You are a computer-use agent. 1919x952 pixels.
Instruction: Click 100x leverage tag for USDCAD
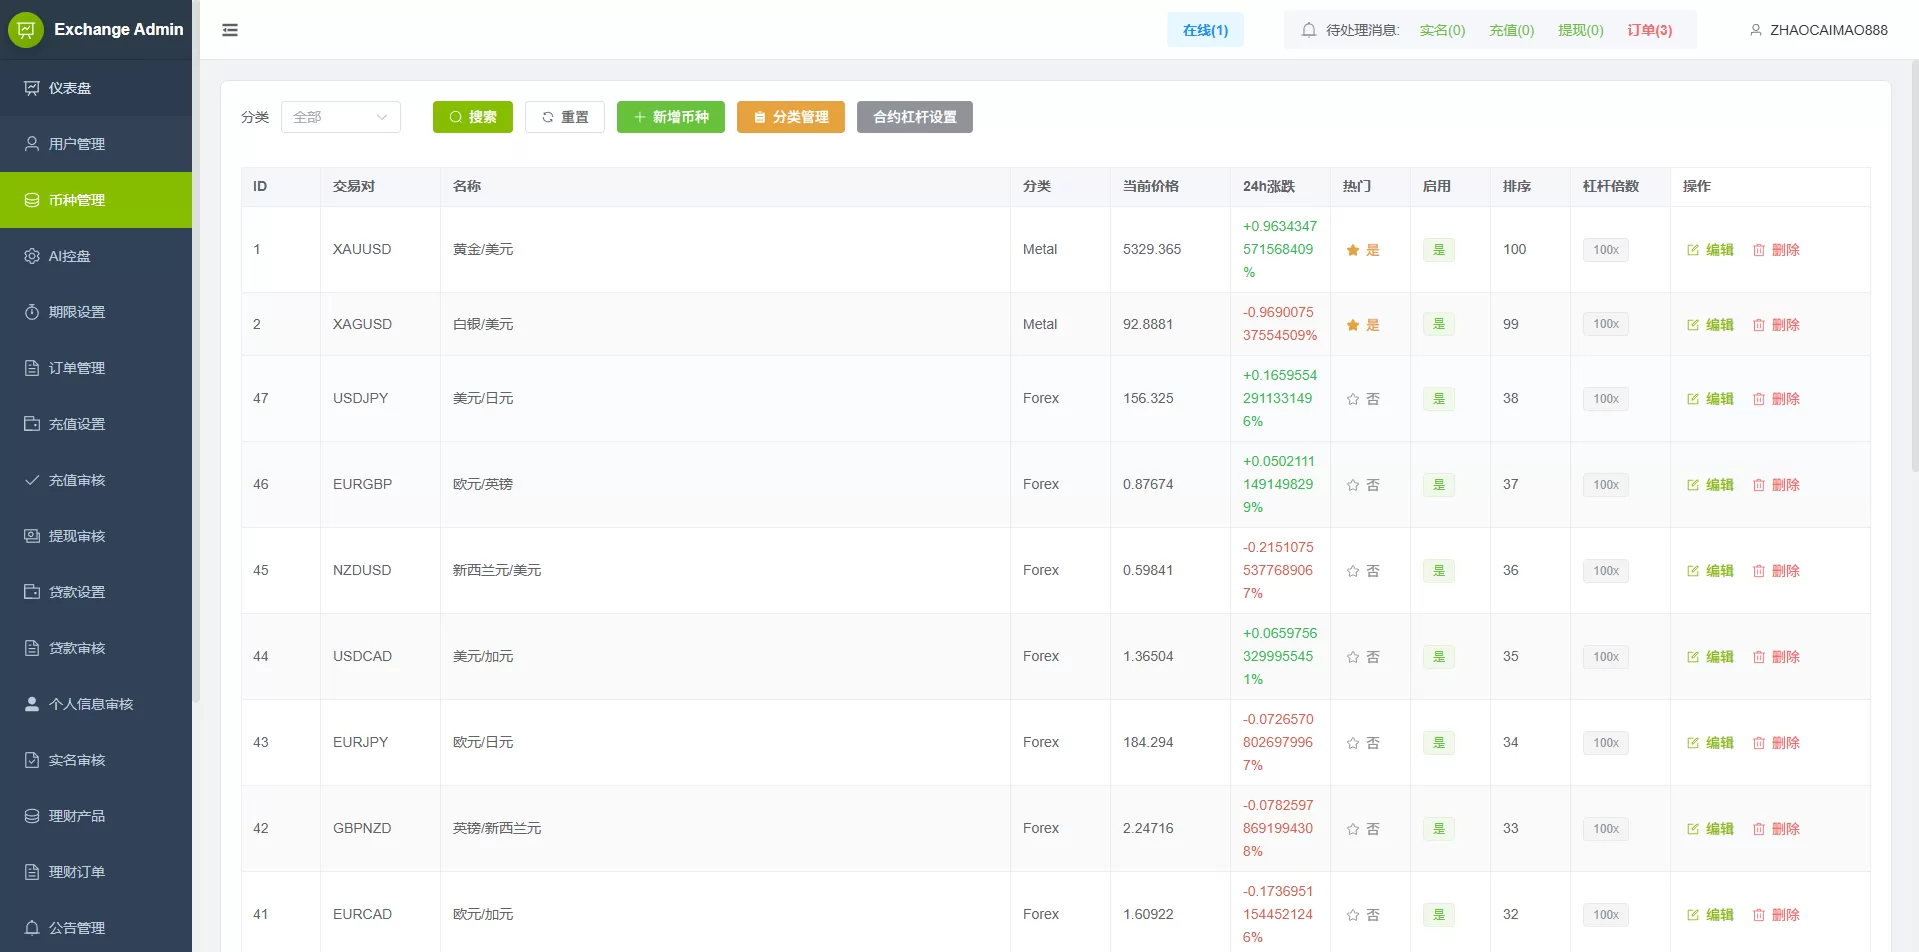point(1605,657)
